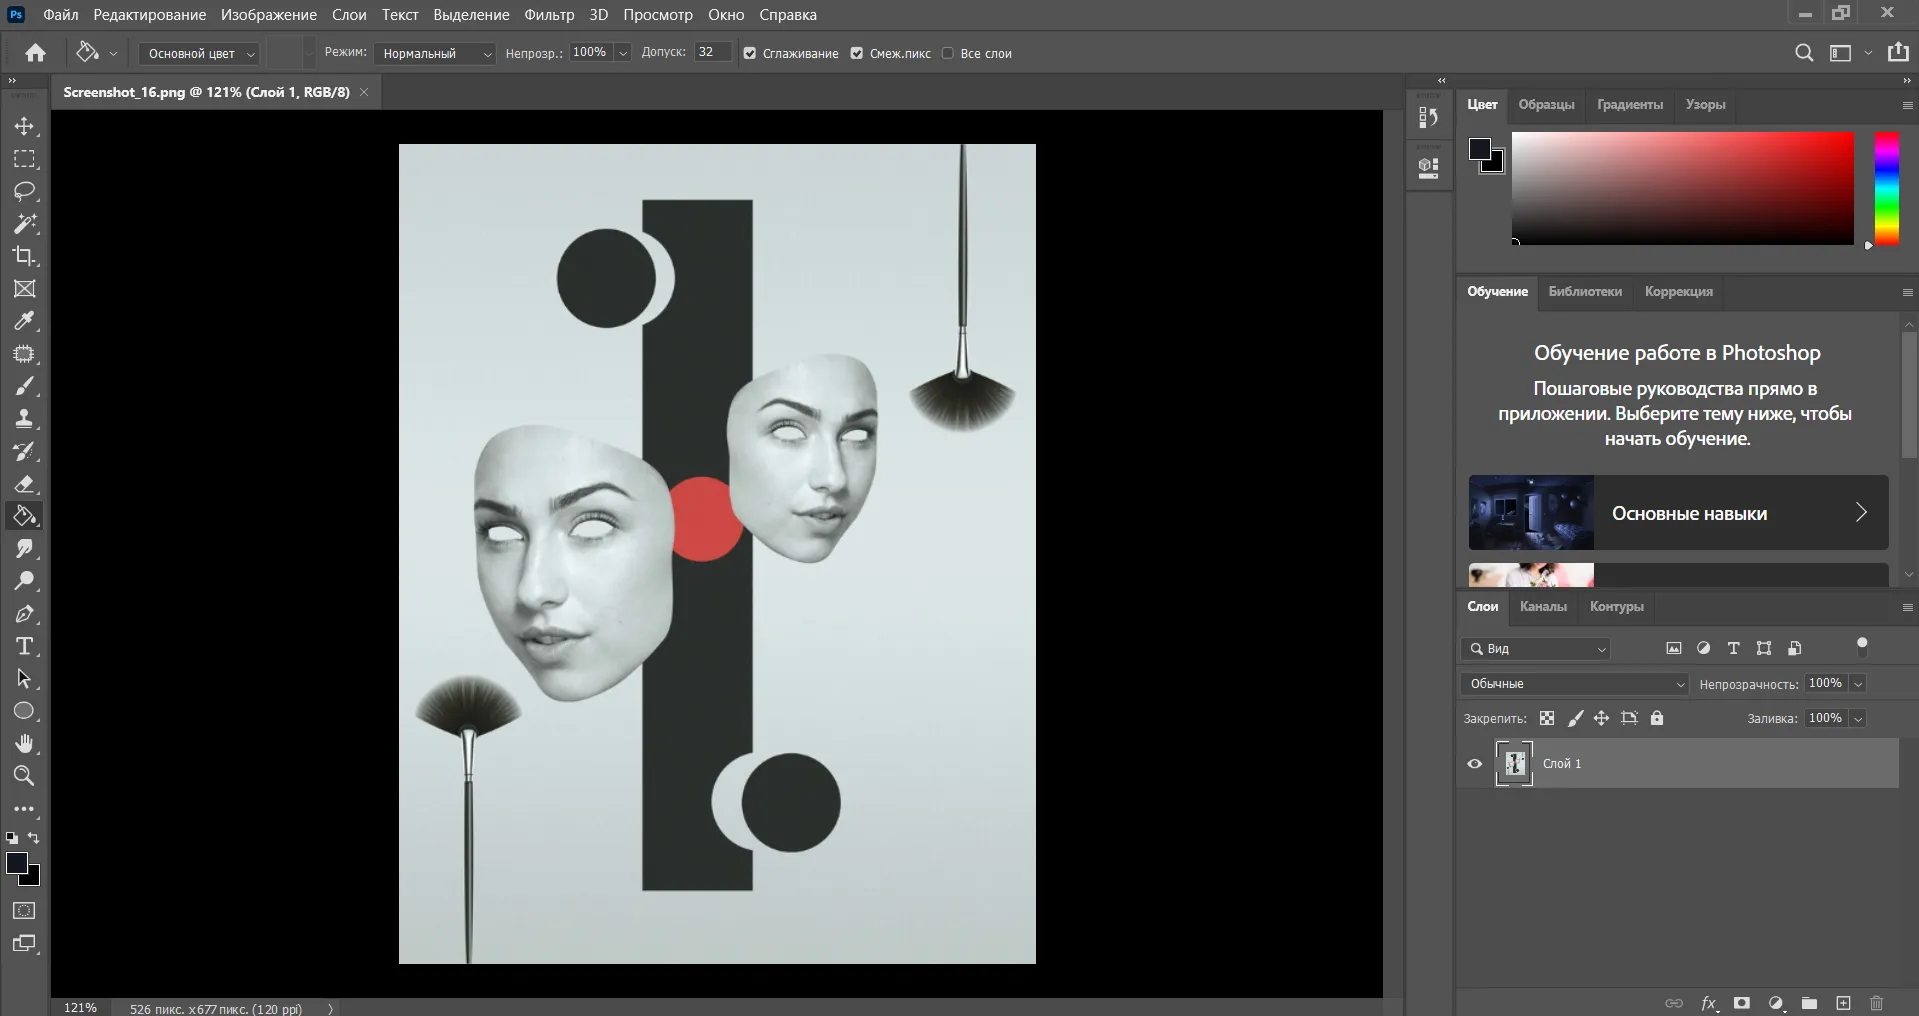The width and height of the screenshot is (1919, 1016).
Task: Enable the Все слои checkbox
Action: [948, 53]
